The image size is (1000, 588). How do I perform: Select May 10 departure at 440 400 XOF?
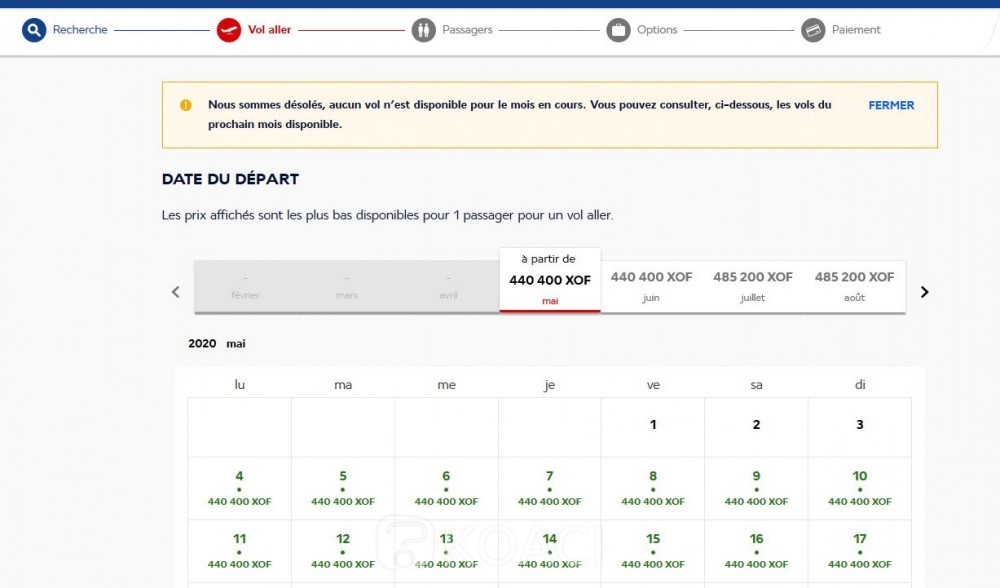(x=859, y=488)
